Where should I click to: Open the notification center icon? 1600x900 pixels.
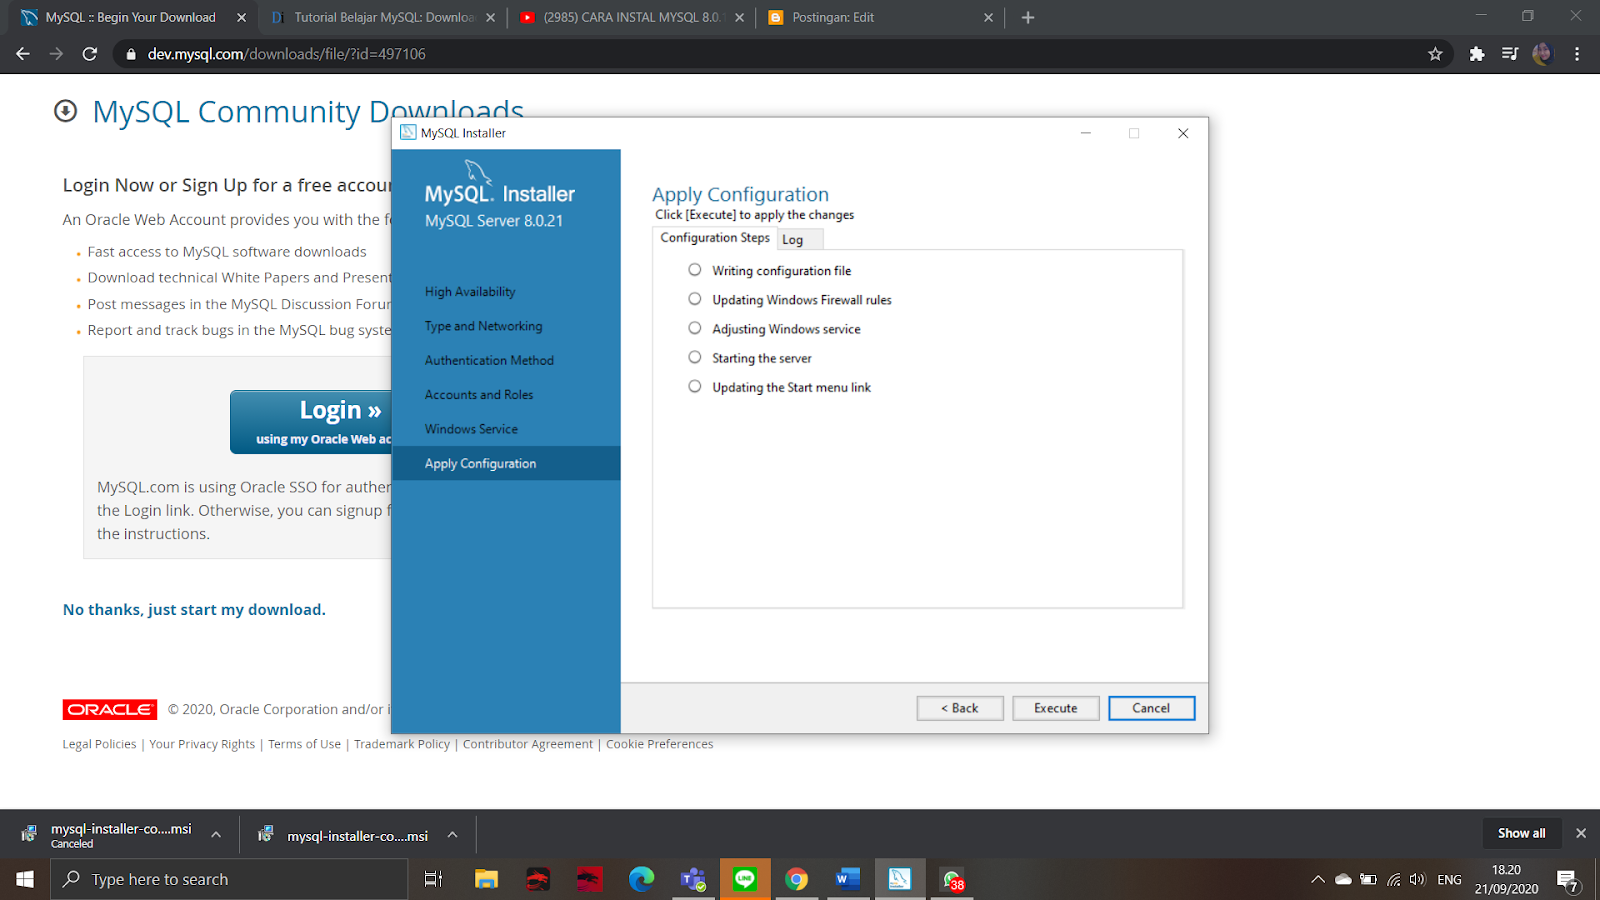click(x=1567, y=880)
